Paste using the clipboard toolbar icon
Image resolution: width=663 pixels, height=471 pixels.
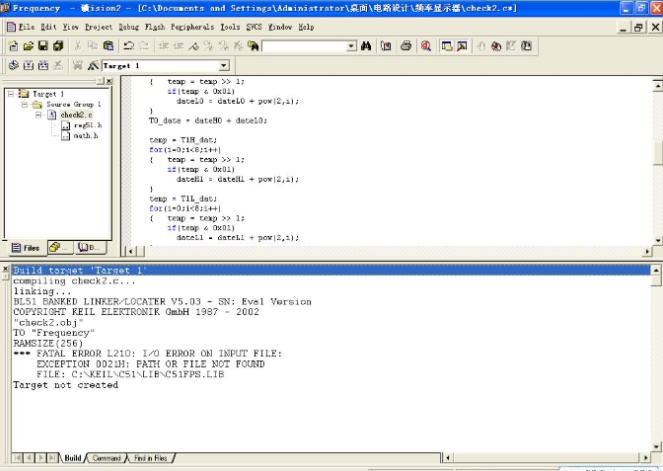109,46
